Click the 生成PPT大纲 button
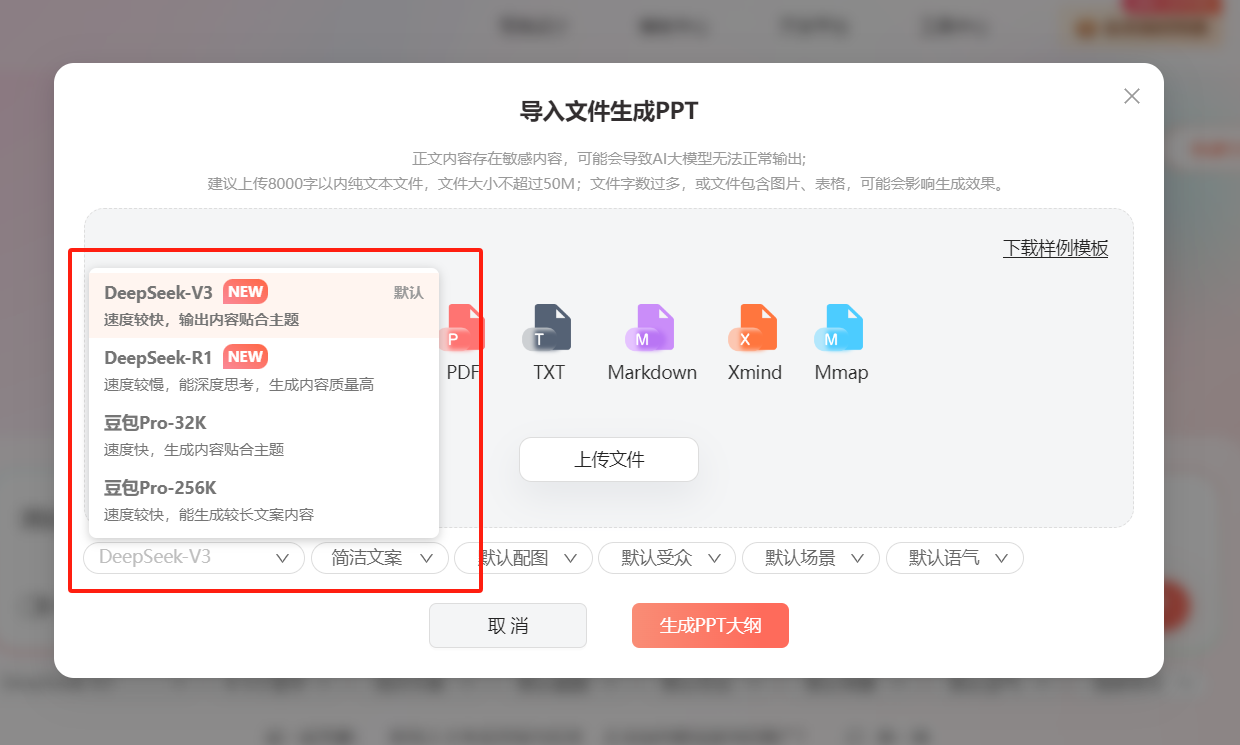Screen dimensions: 1240x745 pos(710,626)
